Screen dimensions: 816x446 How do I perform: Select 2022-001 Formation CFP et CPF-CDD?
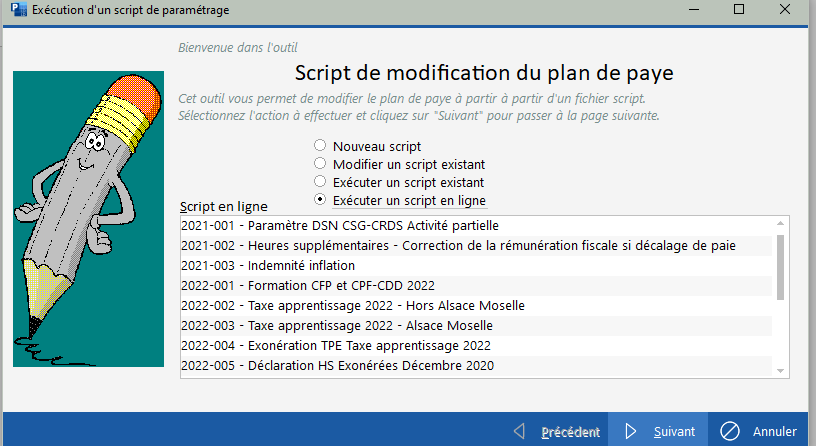[476, 285]
